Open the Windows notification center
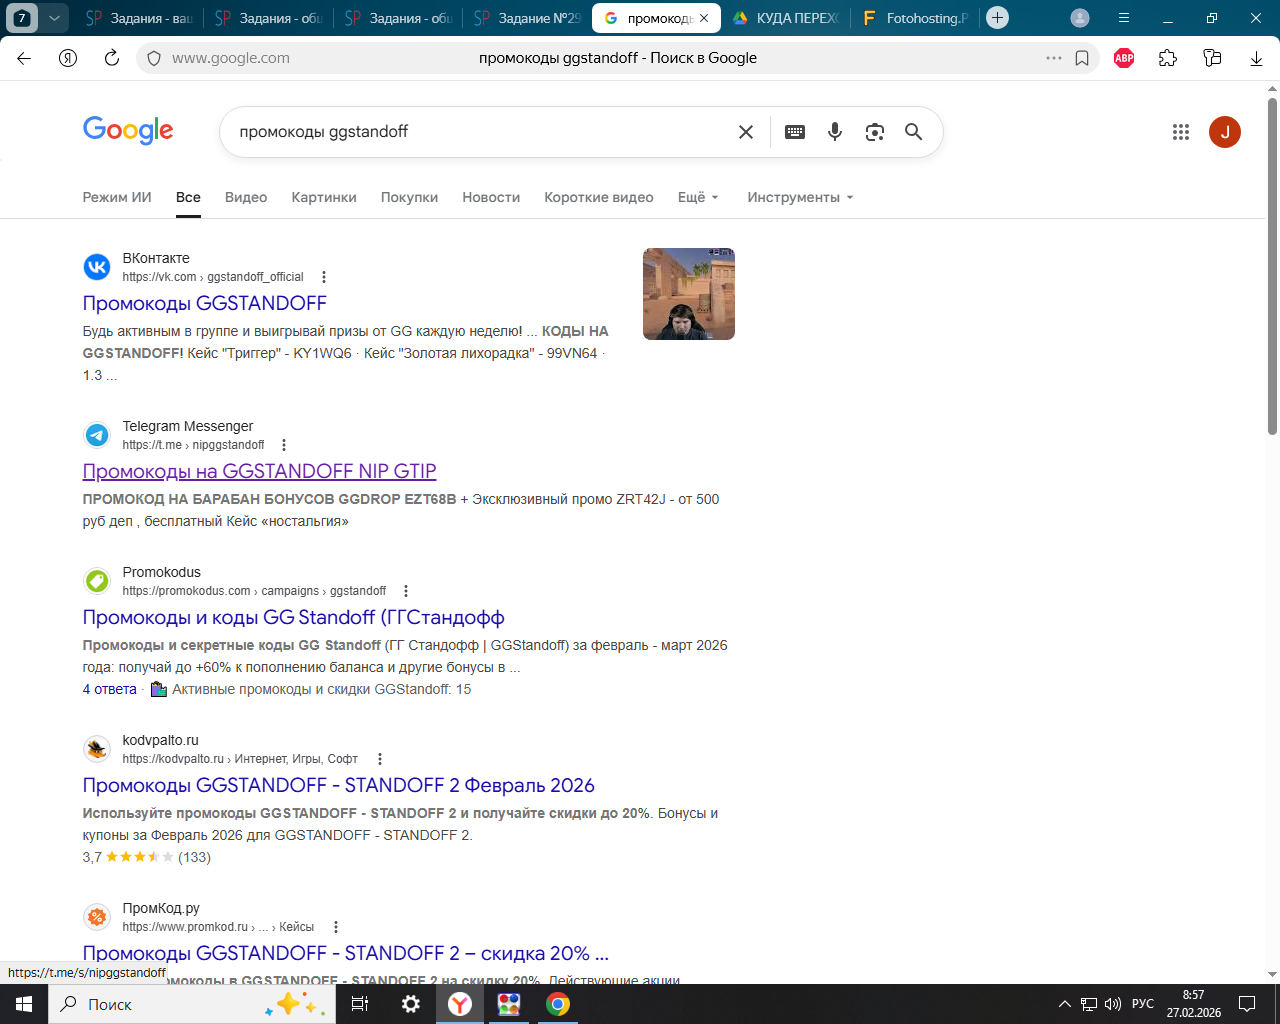1280x1024 pixels. 1247,1004
